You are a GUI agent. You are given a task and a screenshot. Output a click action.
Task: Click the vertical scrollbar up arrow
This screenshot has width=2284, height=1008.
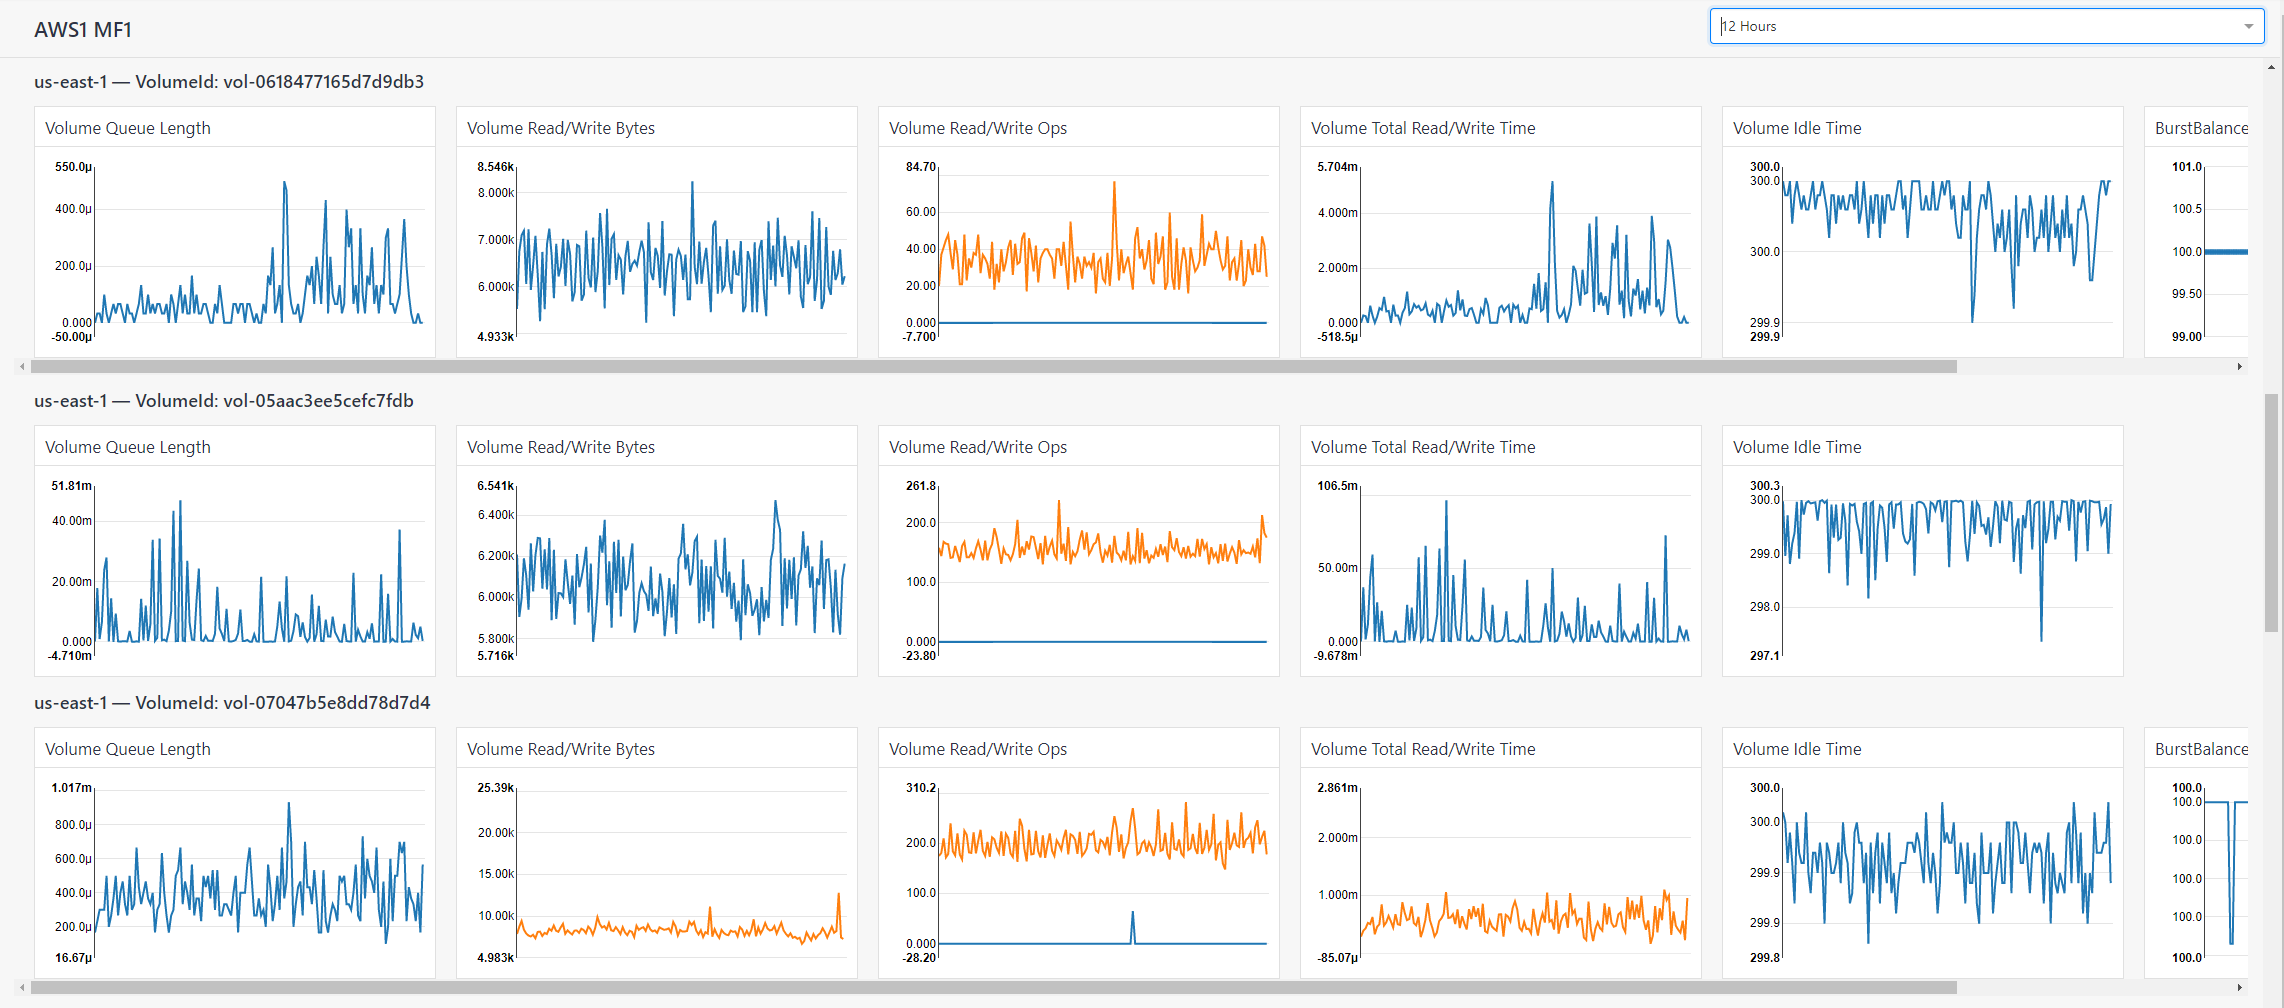pos(2271,68)
